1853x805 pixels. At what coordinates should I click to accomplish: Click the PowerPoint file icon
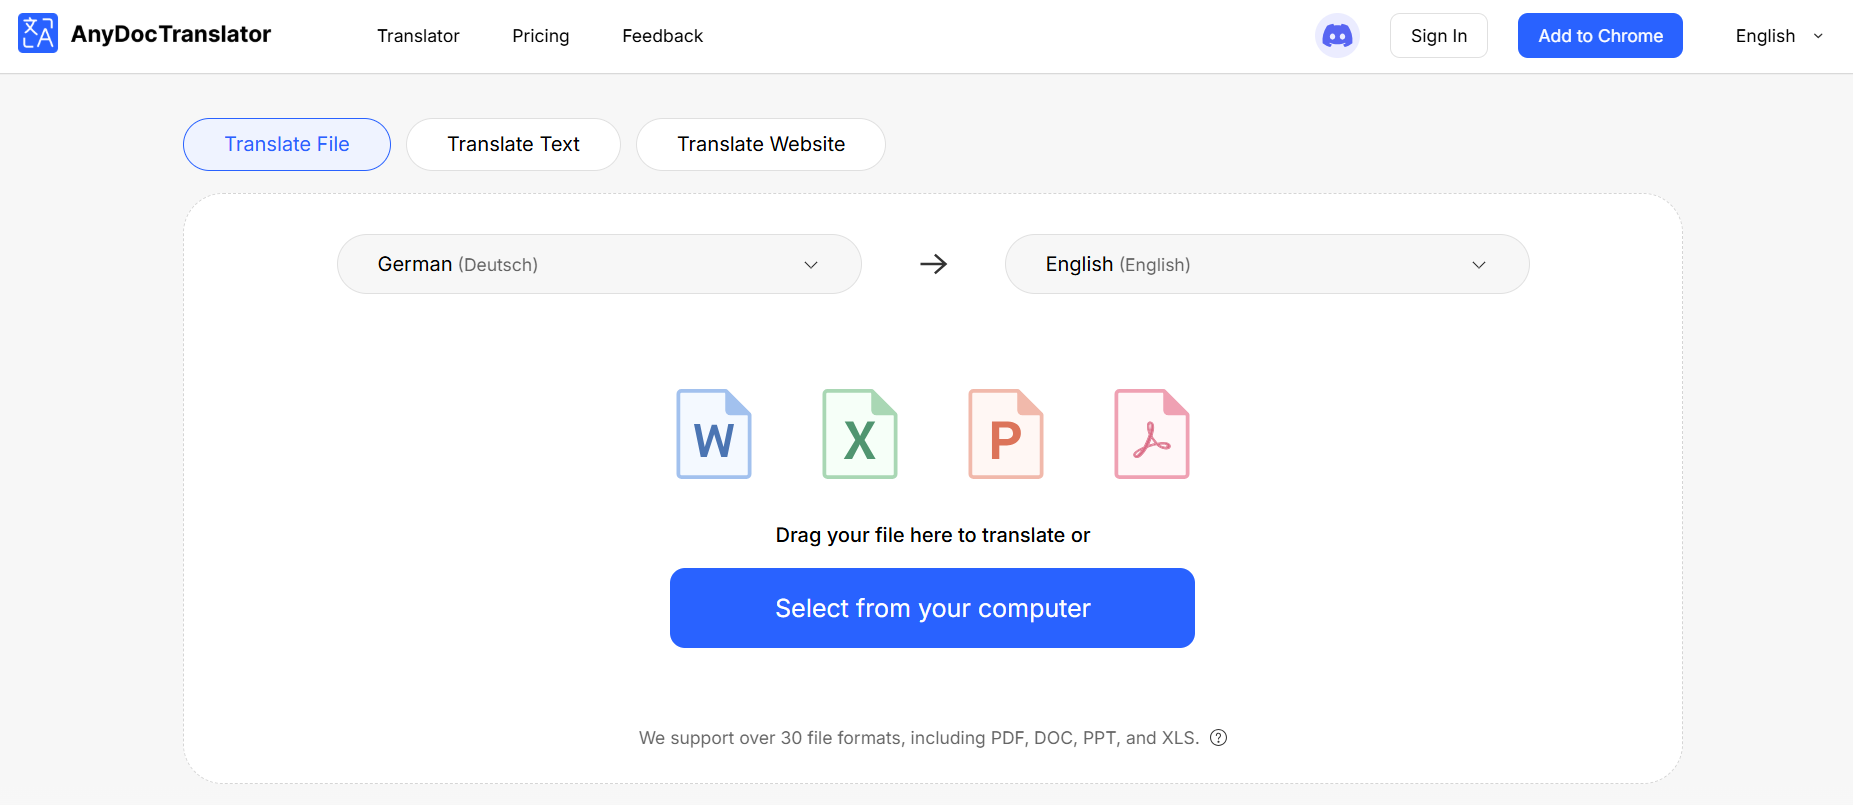(x=1006, y=434)
